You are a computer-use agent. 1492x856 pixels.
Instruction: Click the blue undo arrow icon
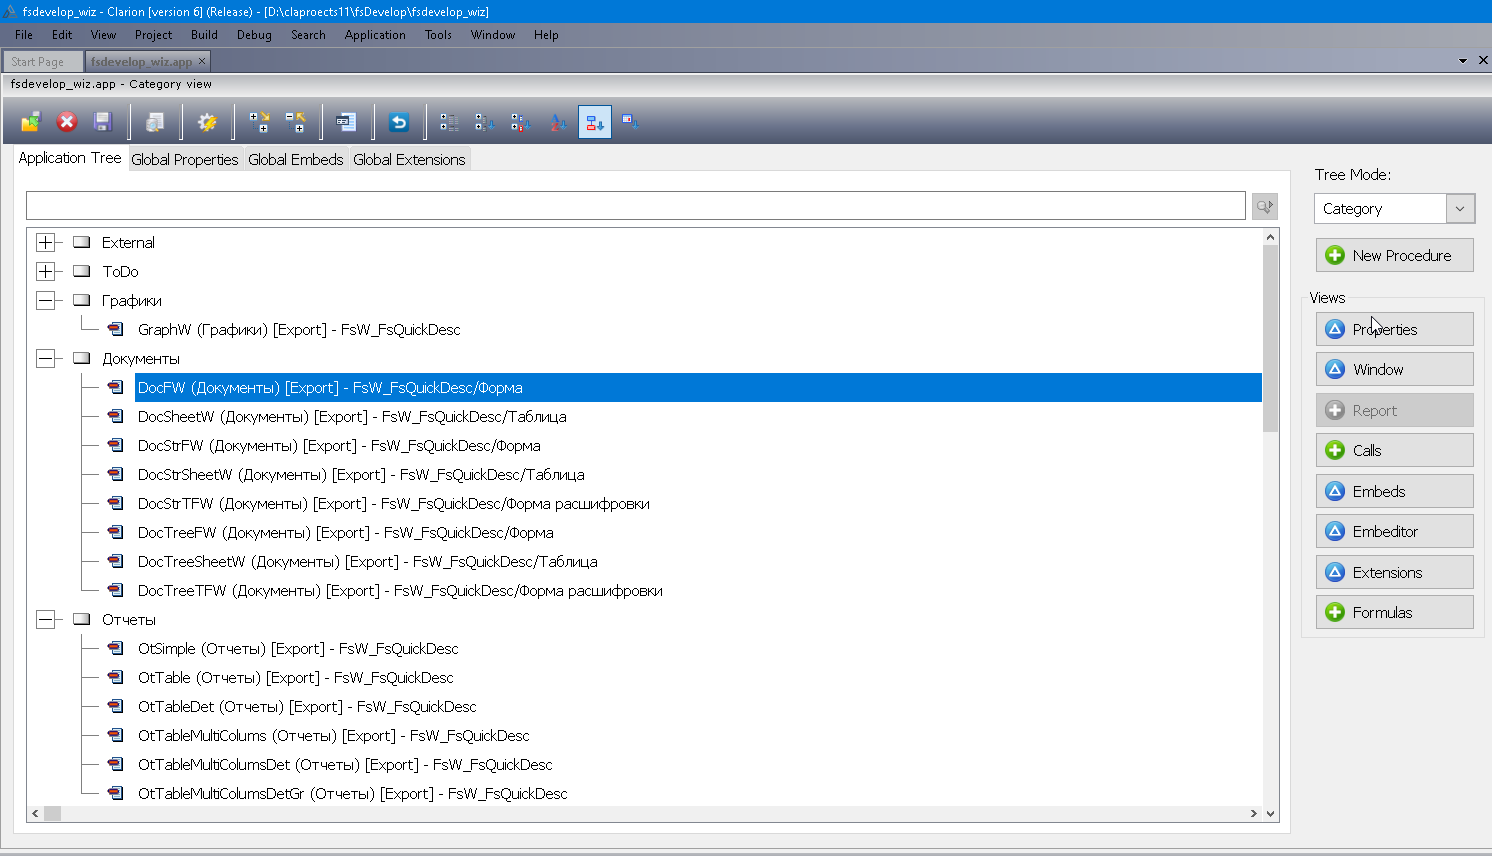click(399, 122)
